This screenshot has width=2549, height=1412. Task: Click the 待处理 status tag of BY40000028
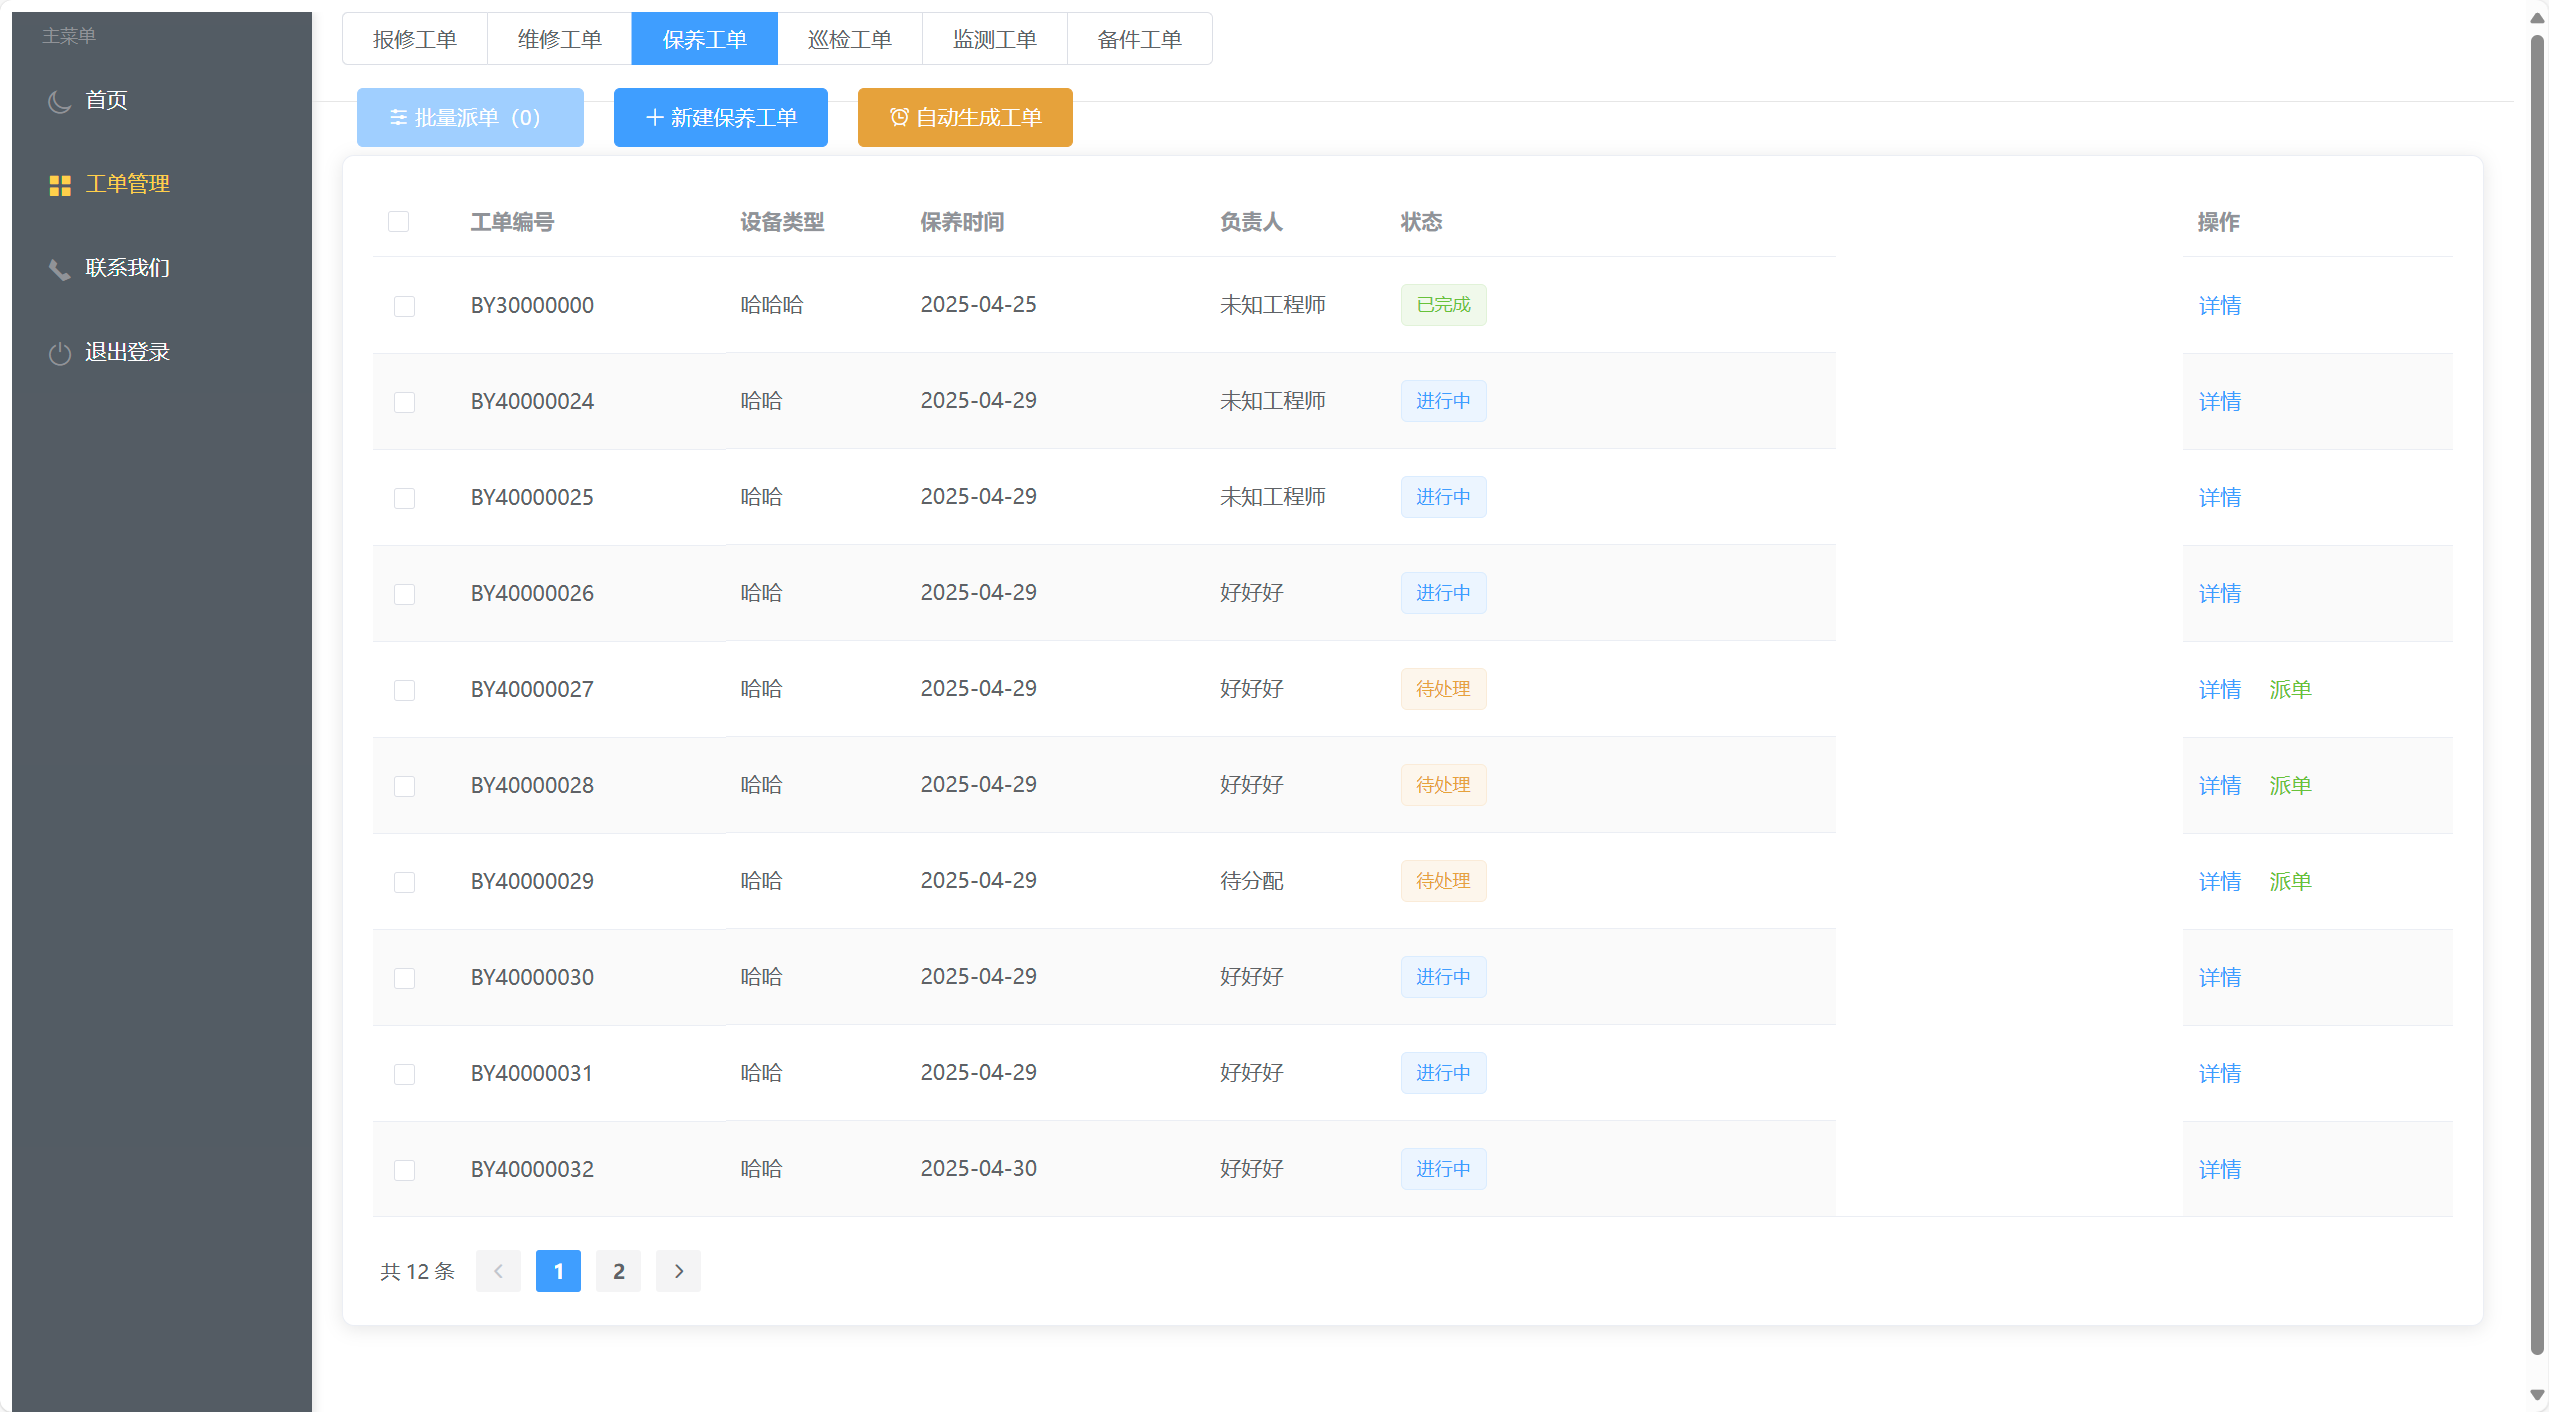[x=1442, y=785]
